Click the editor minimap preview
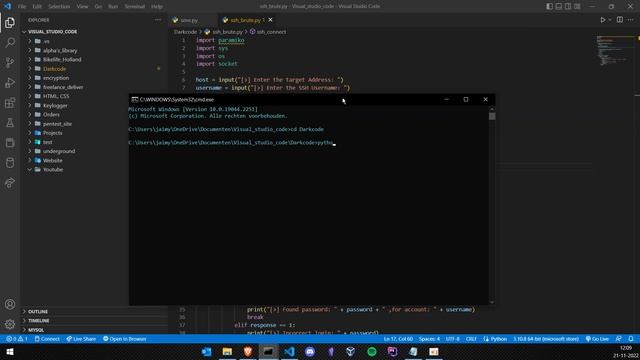Image resolution: width=640 pixels, height=360 pixels. [614, 51]
